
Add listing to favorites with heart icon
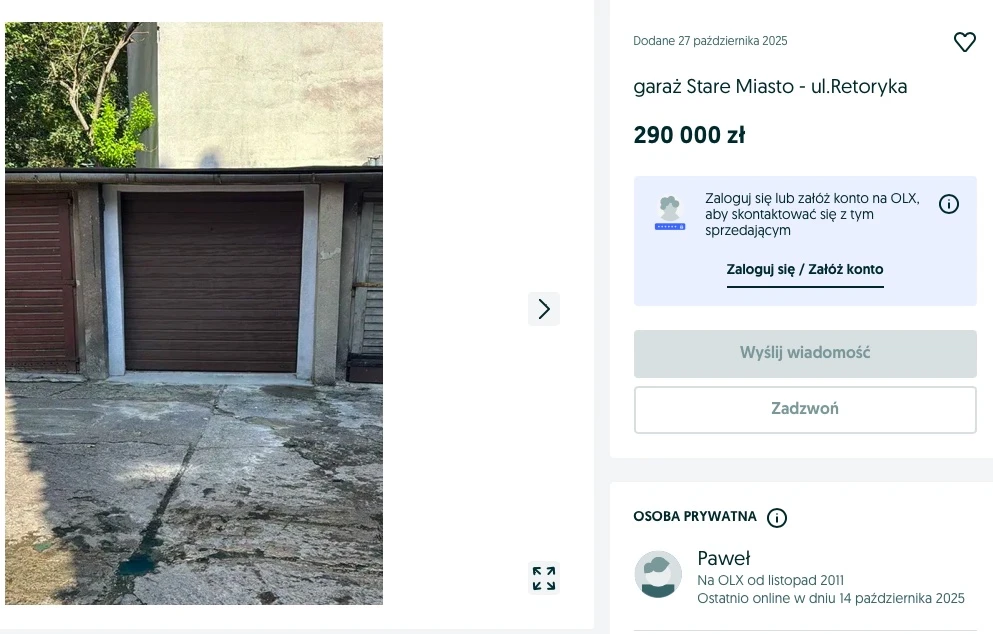click(965, 42)
